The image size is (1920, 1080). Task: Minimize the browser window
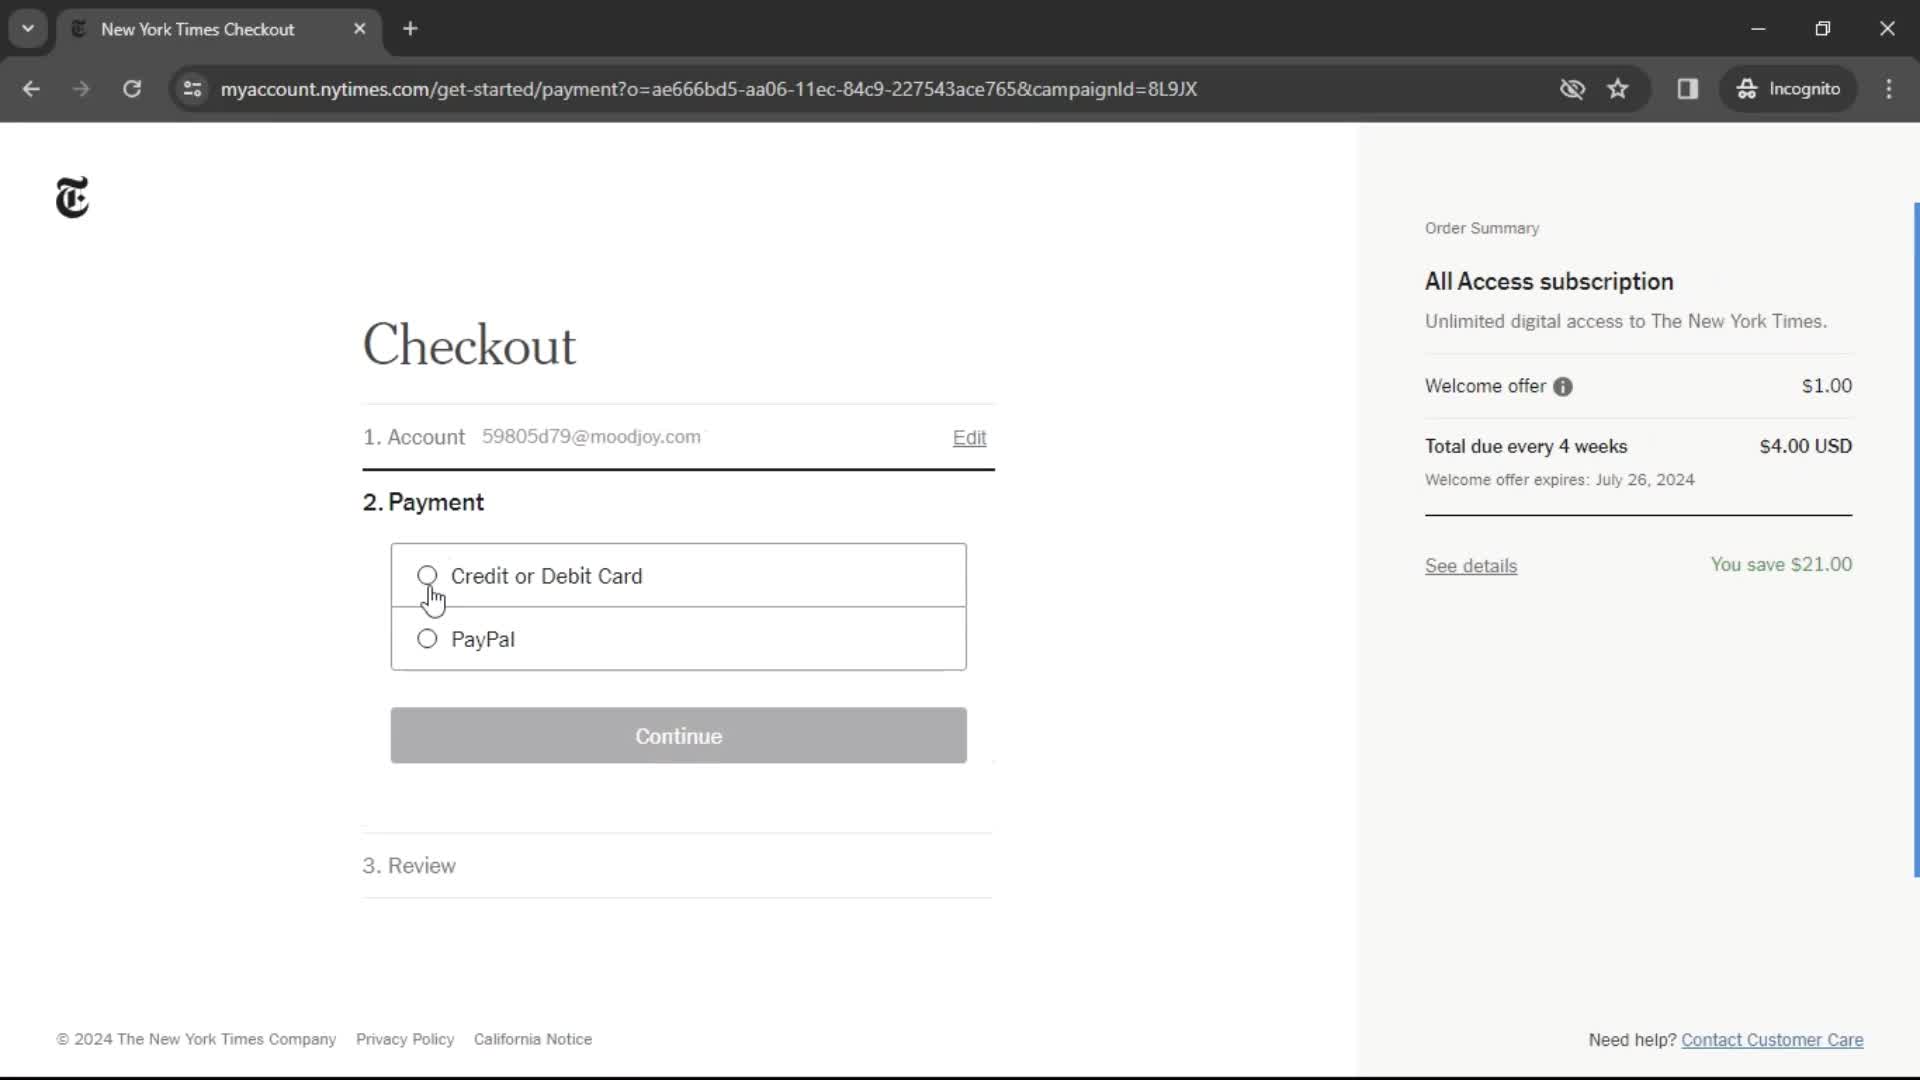pos(1758,29)
